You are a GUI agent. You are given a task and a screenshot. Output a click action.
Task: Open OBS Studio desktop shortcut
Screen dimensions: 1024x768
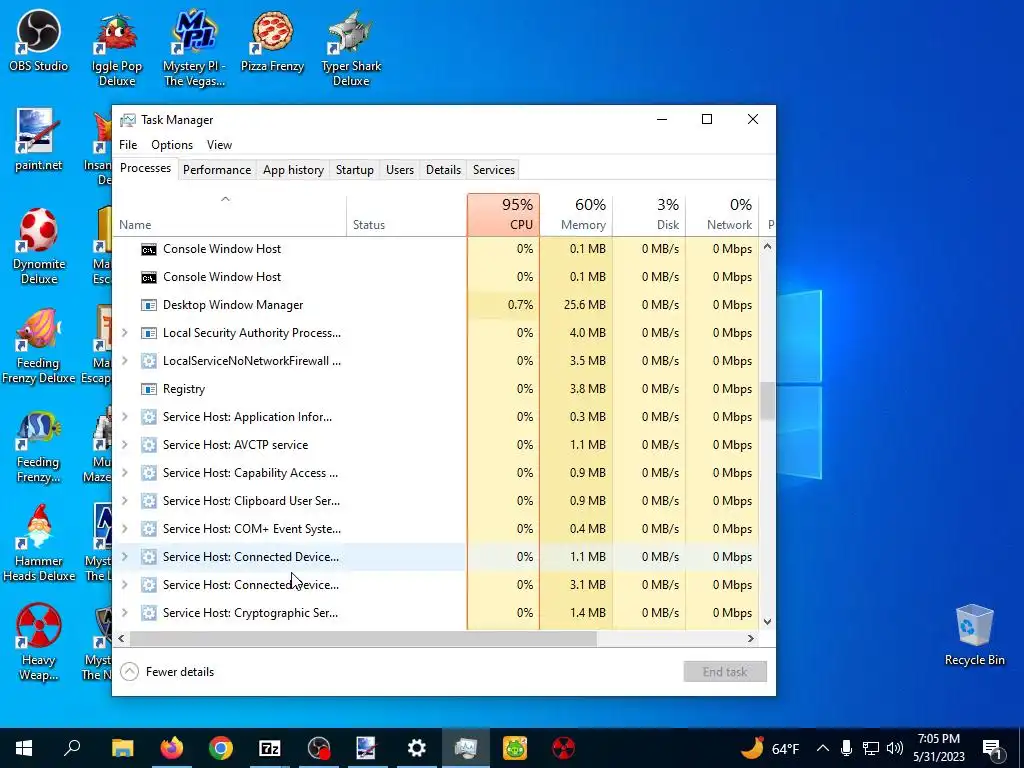[38, 40]
